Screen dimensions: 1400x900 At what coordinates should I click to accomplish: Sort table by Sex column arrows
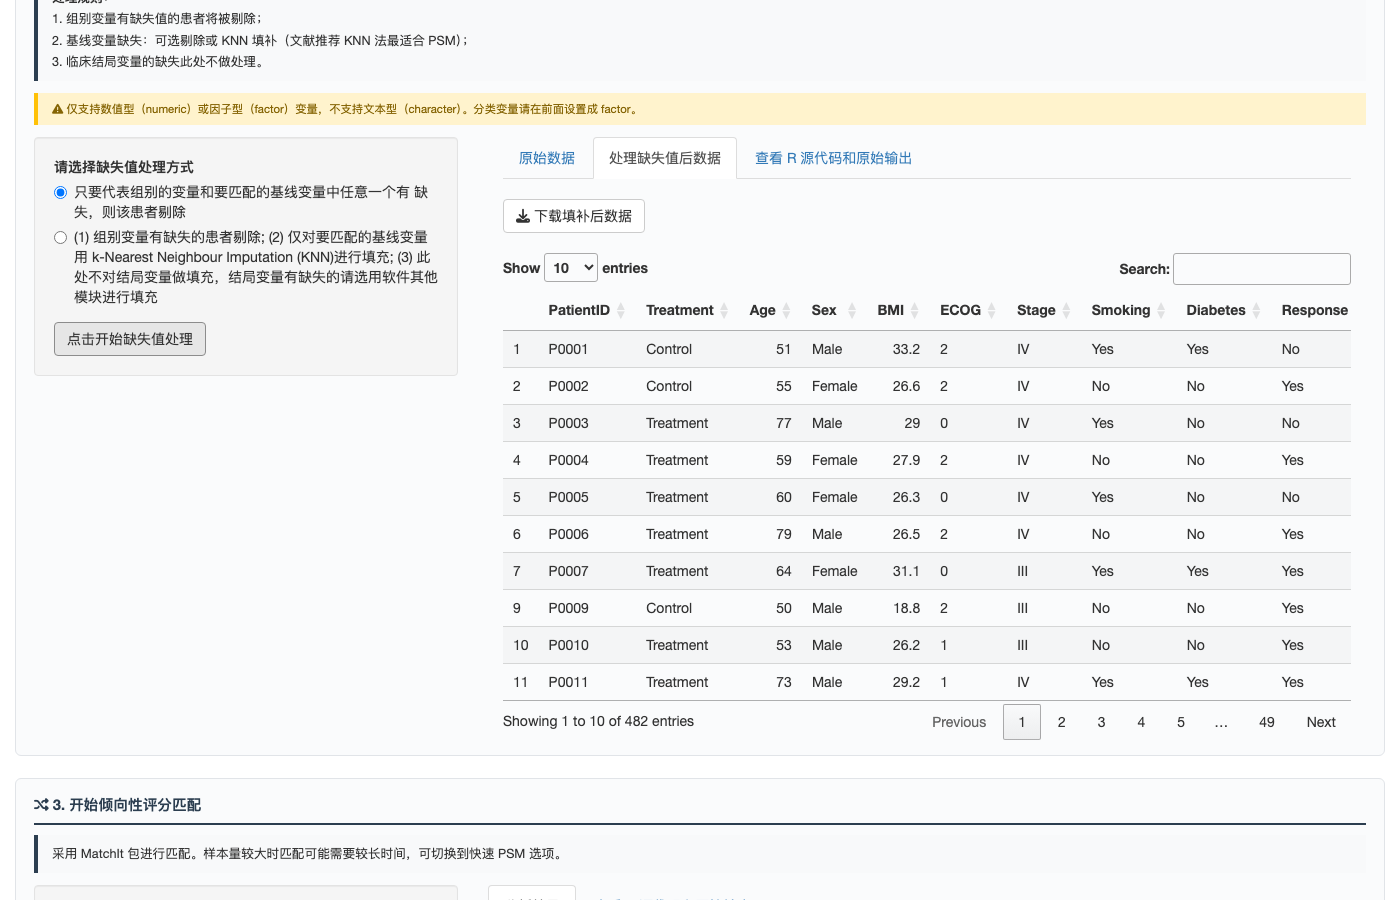[x=852, y=311]
